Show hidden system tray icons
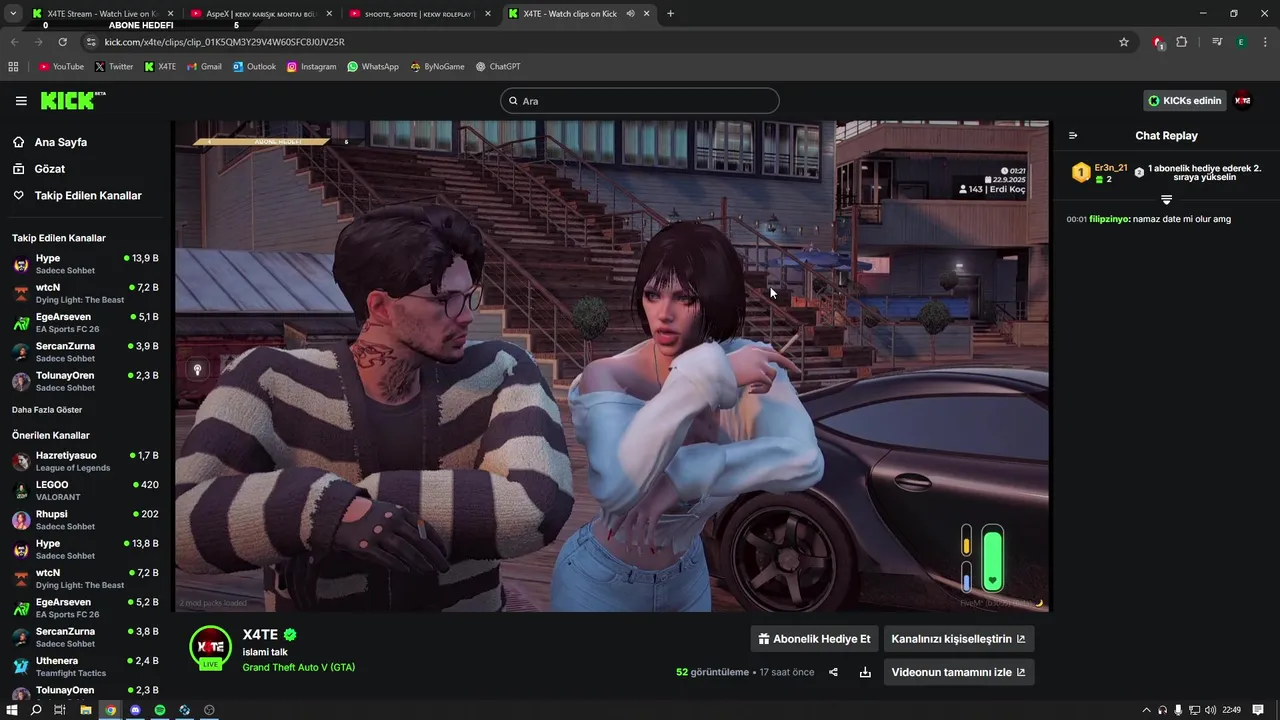Image resolution: width=1280 pixels, height=720 pixels. (1146, 710)
